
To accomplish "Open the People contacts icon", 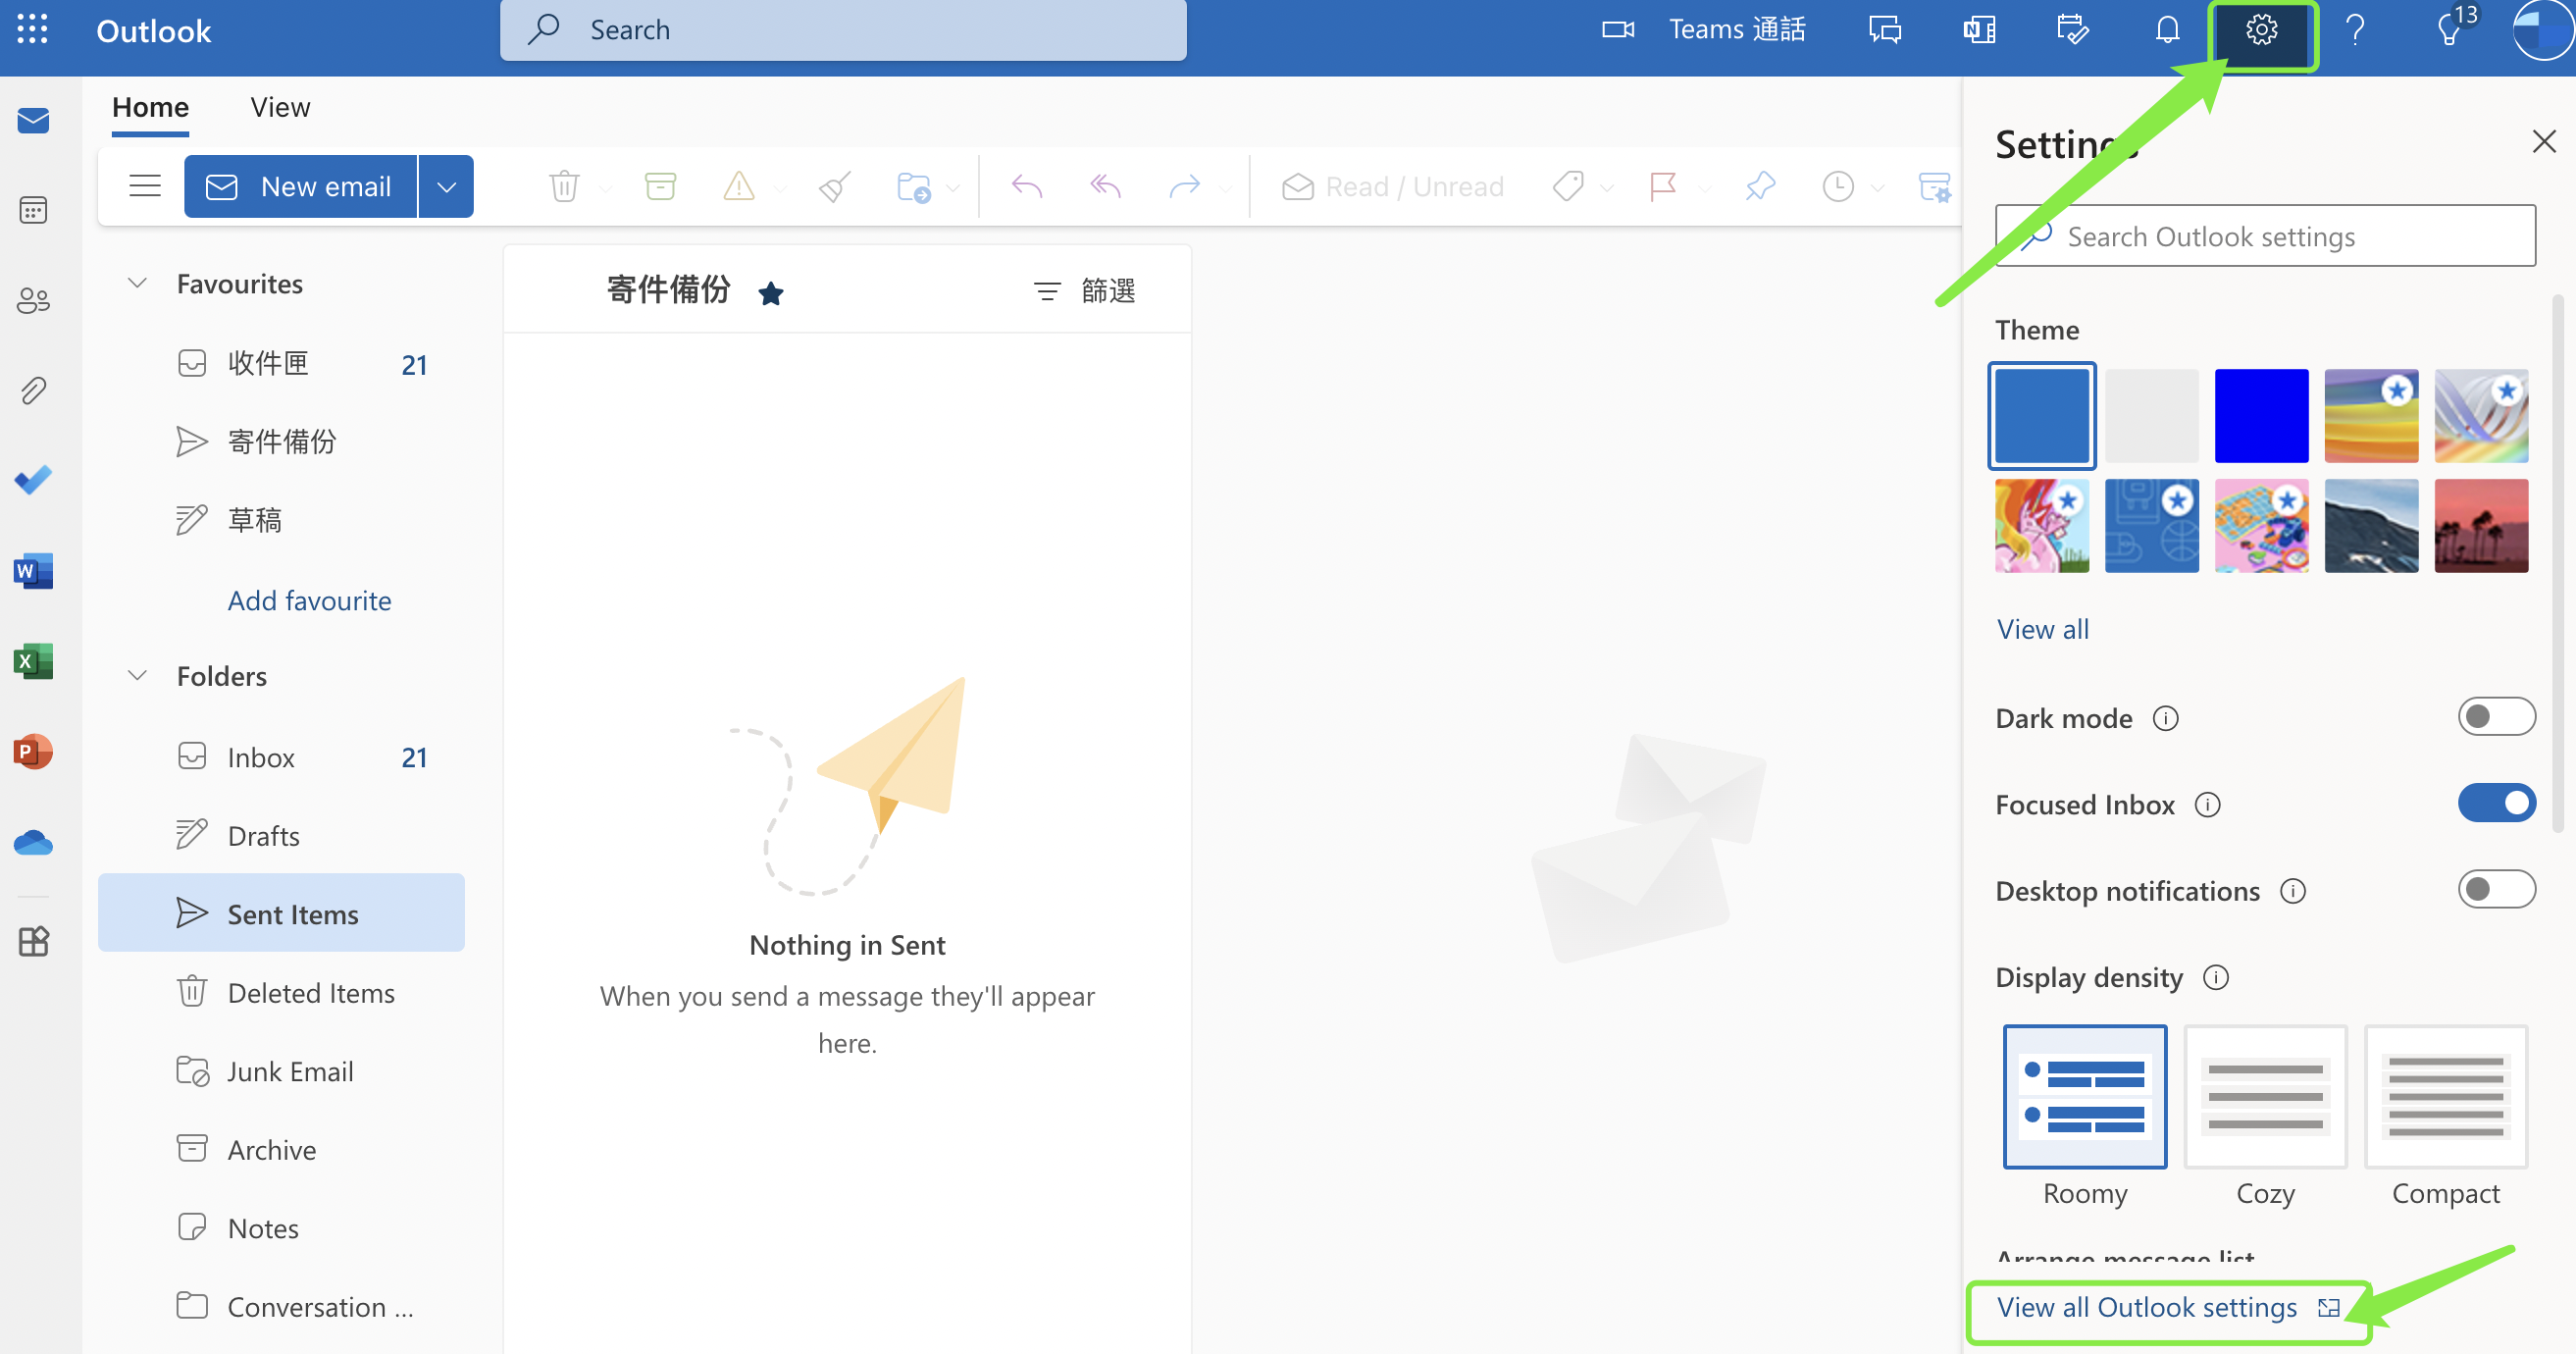I will pyautogui.click(x=33, y=300).
